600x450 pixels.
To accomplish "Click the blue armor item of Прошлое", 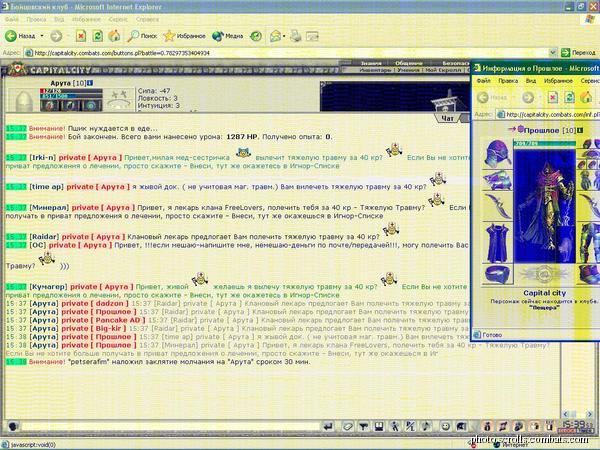I will point(497,243).
